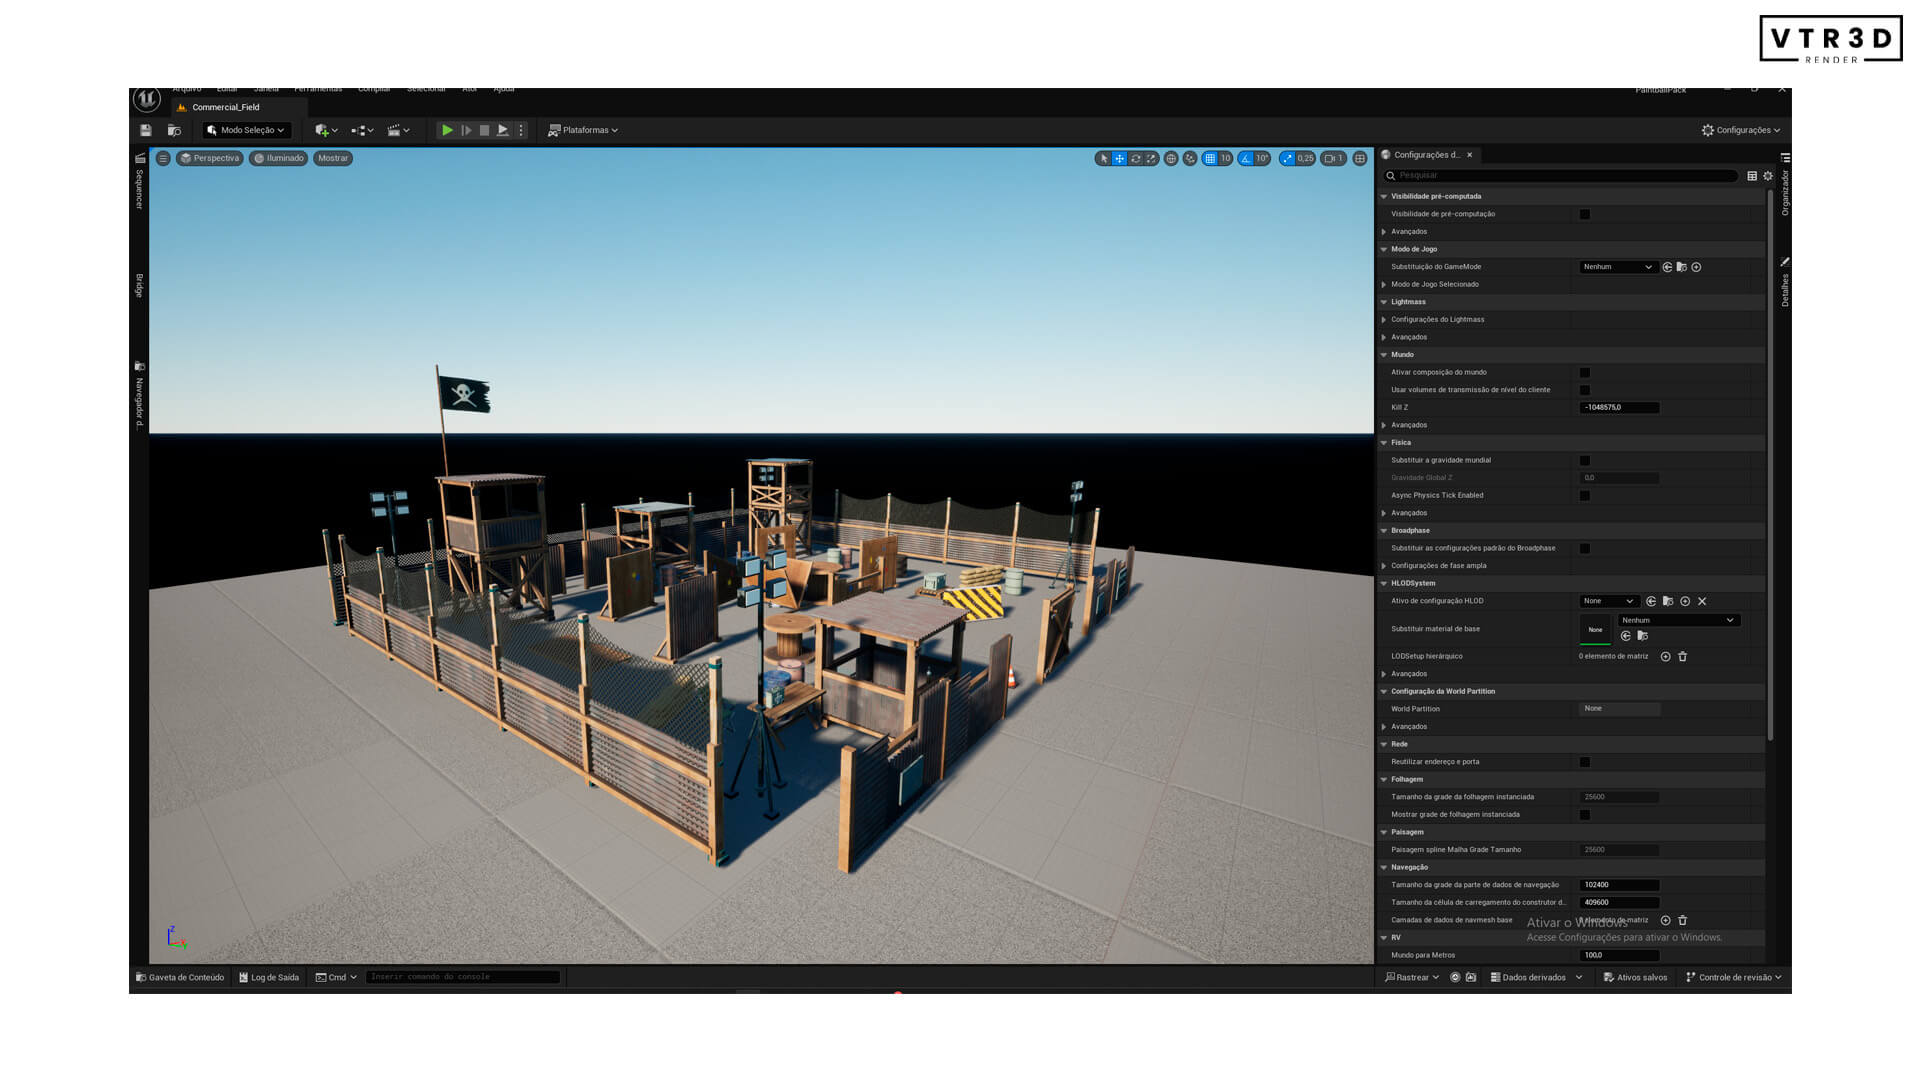This screenshot has width=1920, height=1080.
Task: Open the cinematics clapperboard dropdown
Action: pyautogui.click(x=398, y=130)
